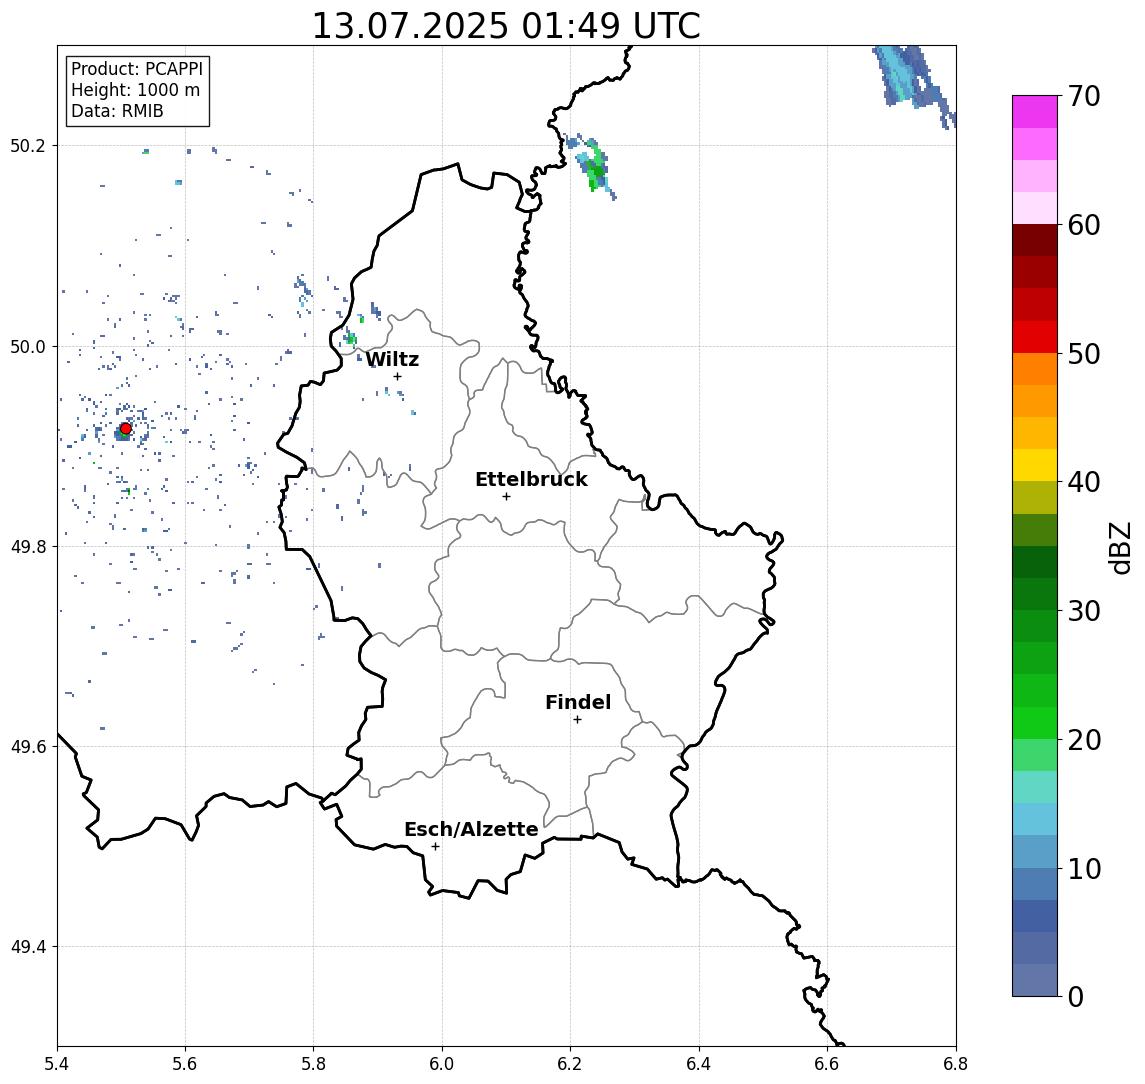This screenshot has width=1145, height=1084.
Task: Click the title '13.07.2025 01:49 UTC'
Action: click(506, 26)
